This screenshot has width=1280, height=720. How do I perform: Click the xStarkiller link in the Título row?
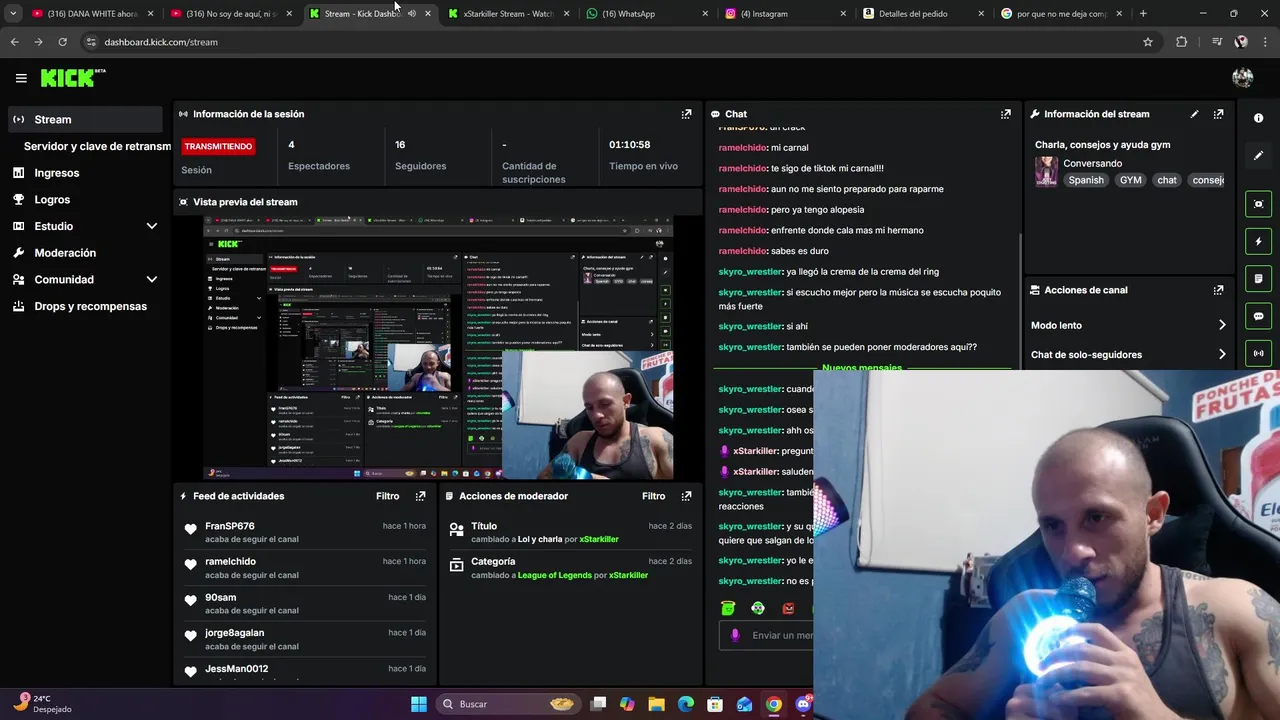coord(599,539)
